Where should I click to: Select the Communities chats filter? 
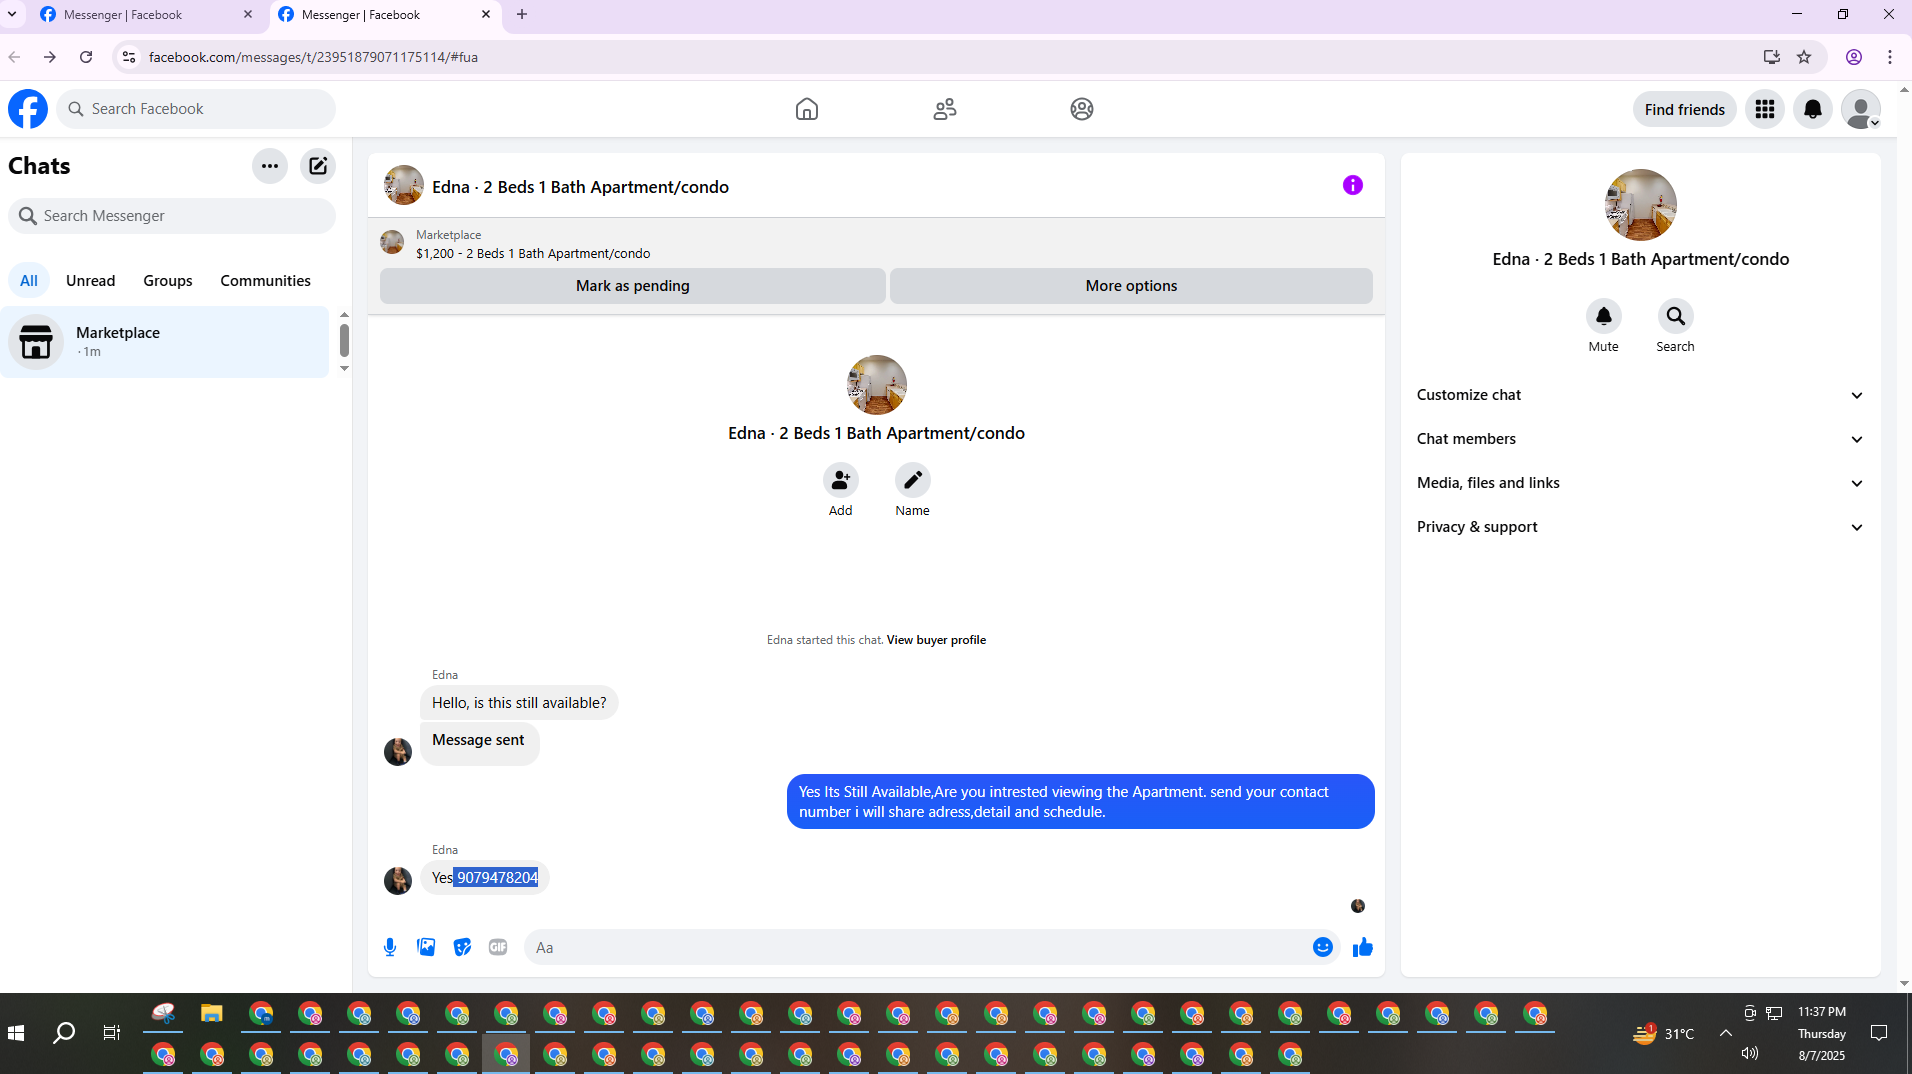pos(266,281)
